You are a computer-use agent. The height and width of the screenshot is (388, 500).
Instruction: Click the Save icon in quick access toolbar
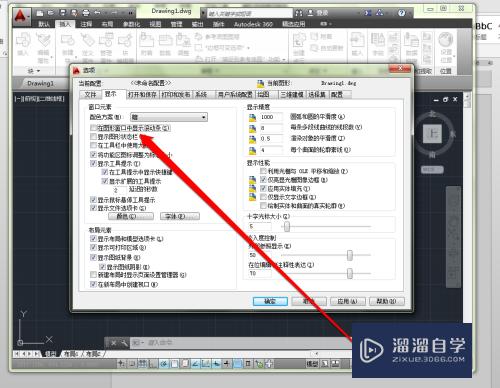(62, 13)
